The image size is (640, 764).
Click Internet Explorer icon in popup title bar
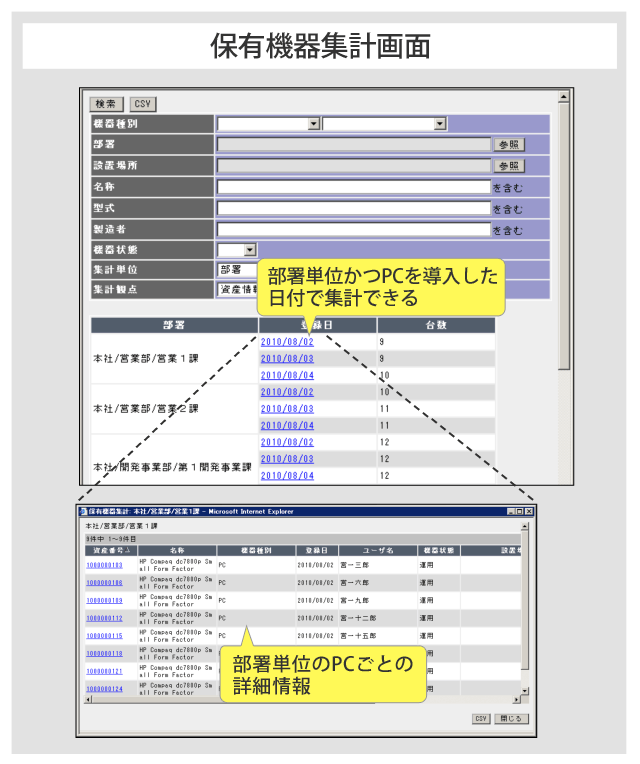pyautogui.click(x=83, y=512)
